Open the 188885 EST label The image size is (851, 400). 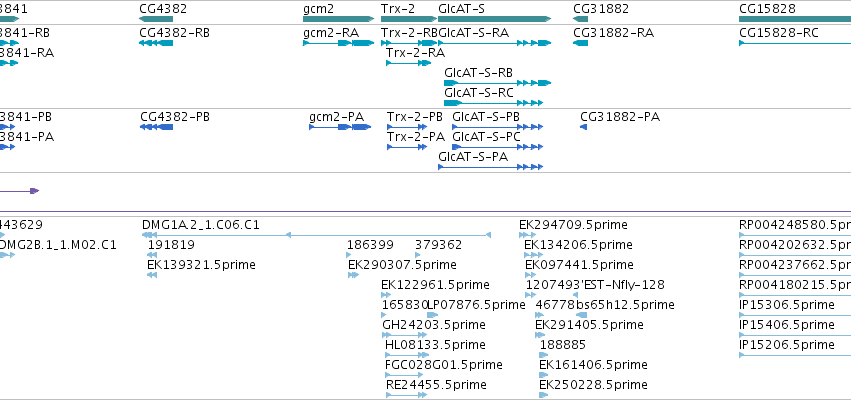[563, 346]
